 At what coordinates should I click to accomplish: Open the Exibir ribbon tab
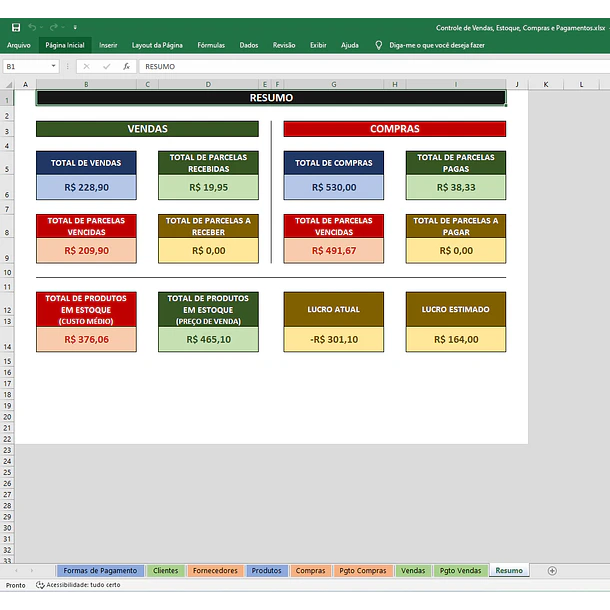318,45
